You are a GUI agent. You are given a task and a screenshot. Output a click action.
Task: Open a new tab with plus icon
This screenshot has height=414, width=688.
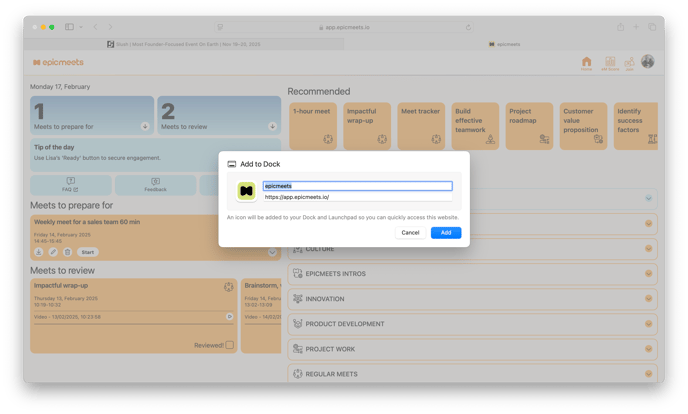point(636,27)
